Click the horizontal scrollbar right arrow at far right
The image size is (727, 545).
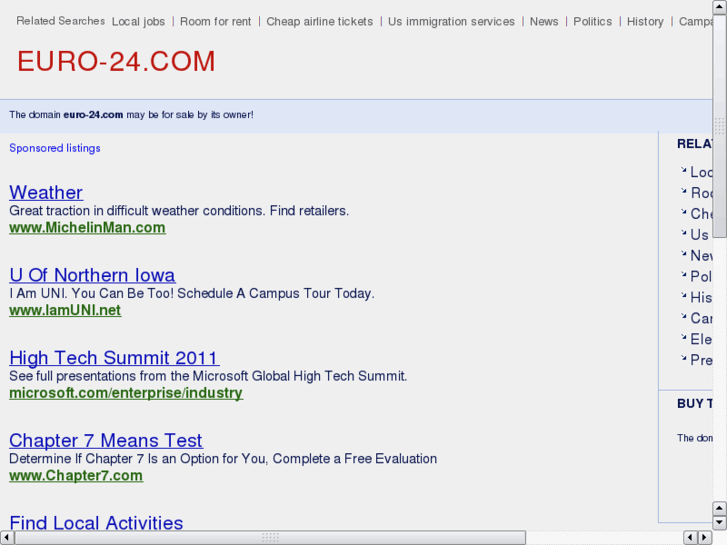[x=705, y=537]
